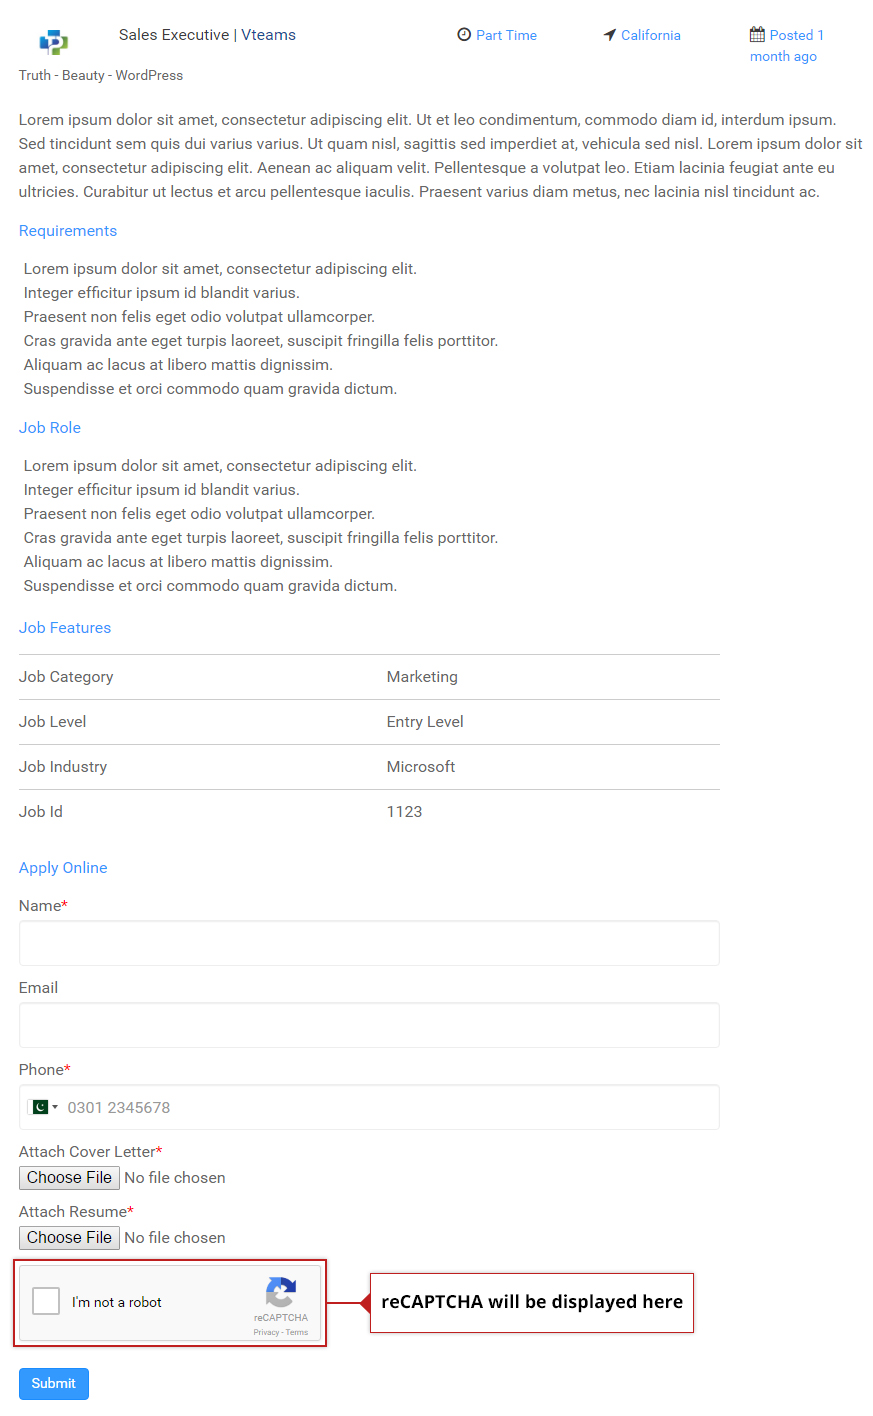Click the empty robot verification square
This screenshot has height=1416, width=873.
tap(45, 1300)
